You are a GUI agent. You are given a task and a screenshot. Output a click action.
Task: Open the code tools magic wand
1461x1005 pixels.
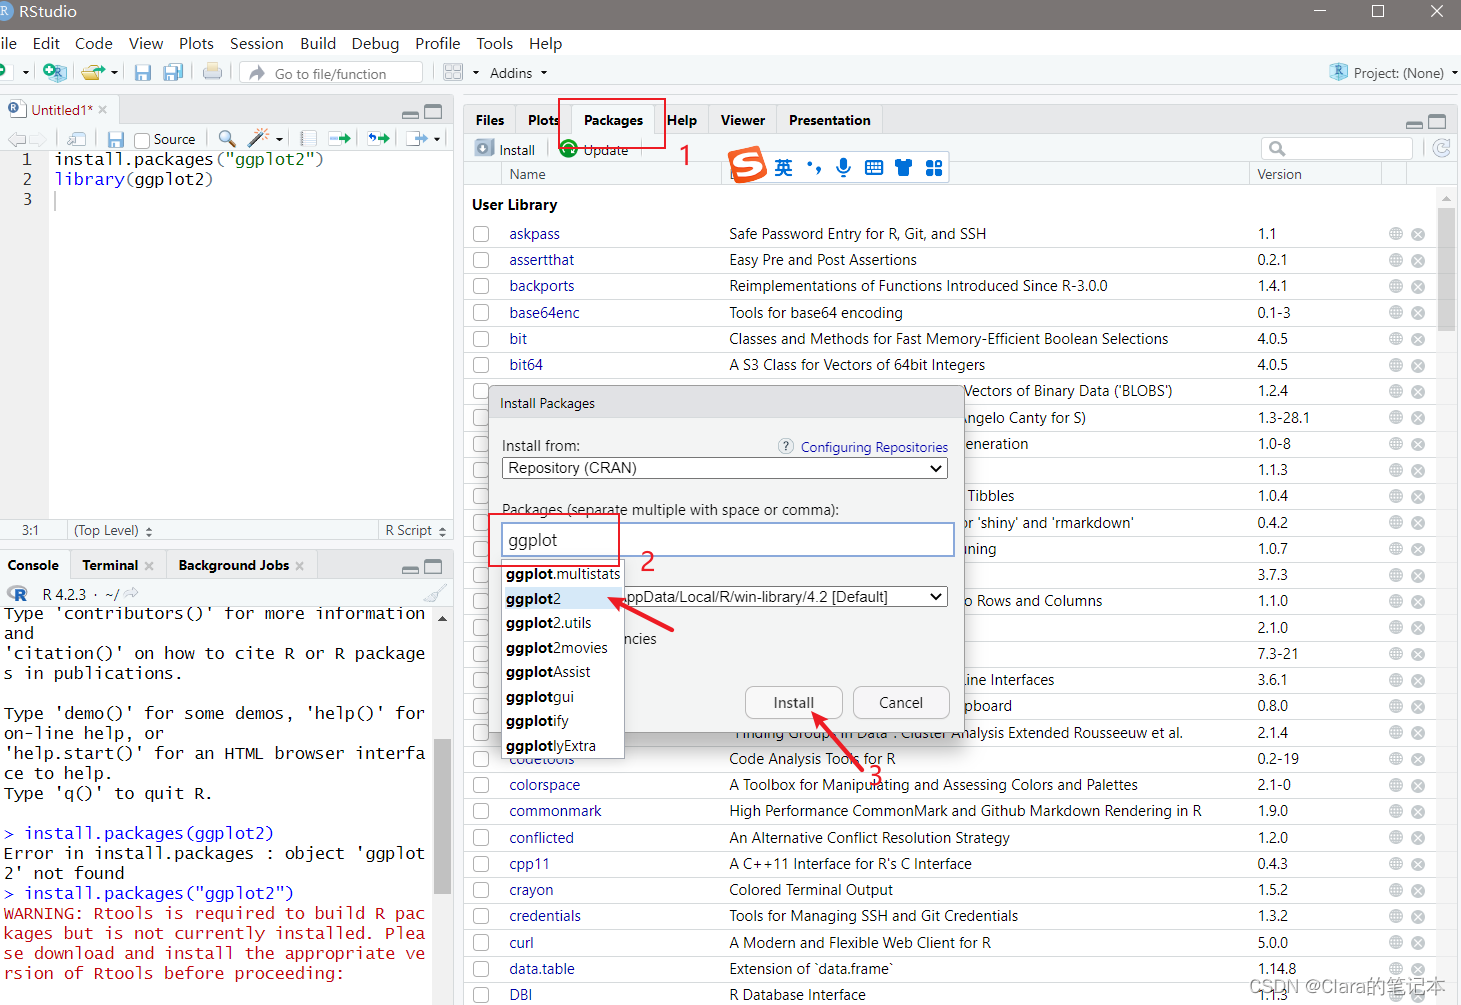coord(259,138)
